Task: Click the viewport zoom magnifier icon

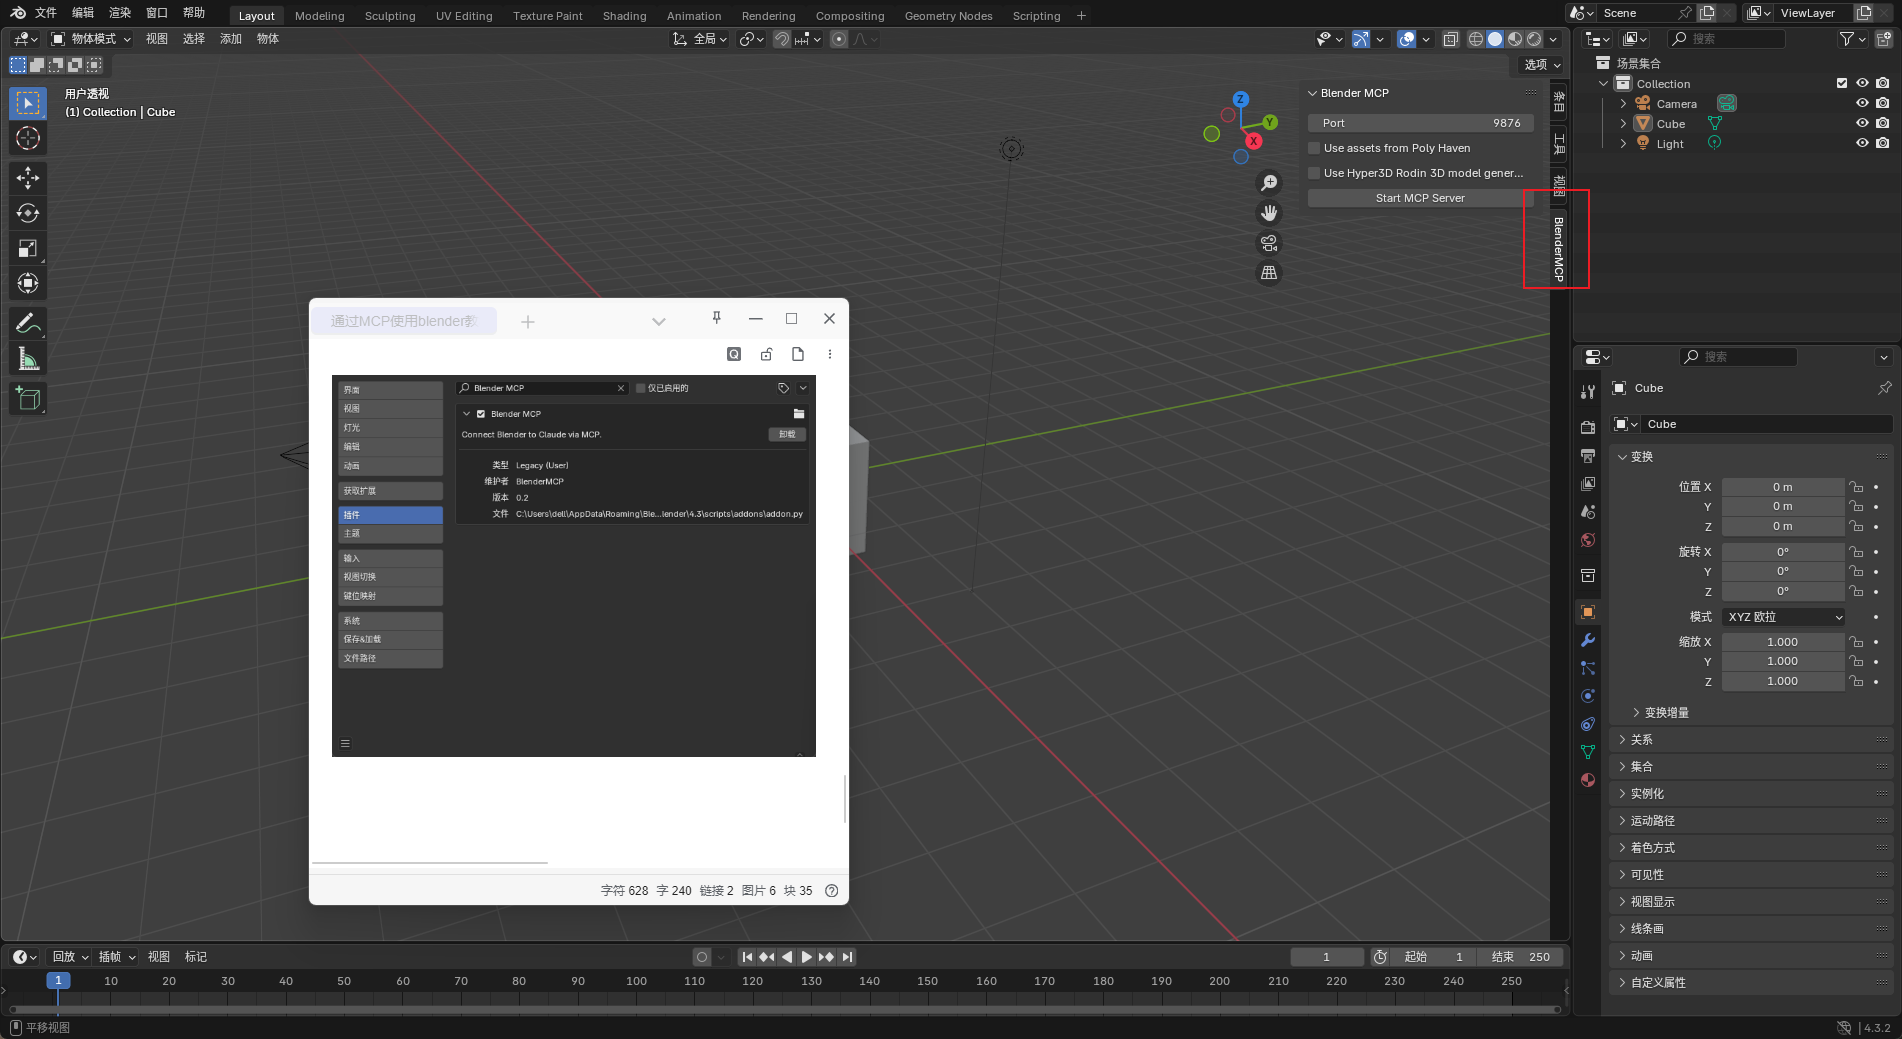Action: 1269,182
